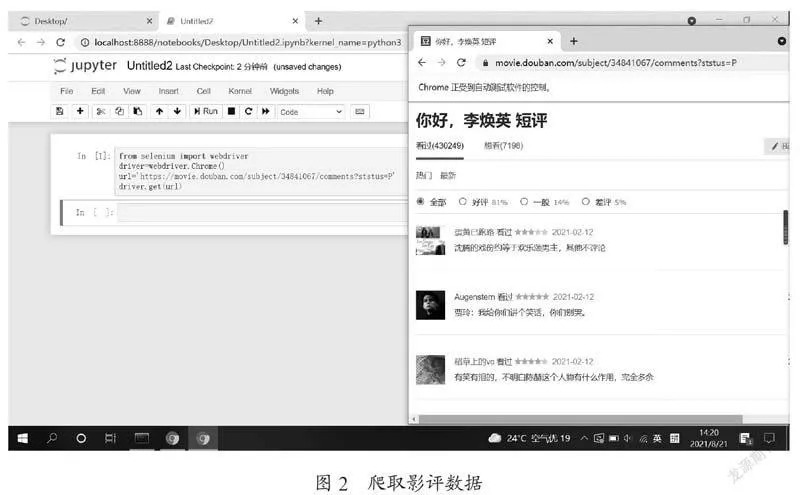800x495 pixels.
Task: Select the 看过(430249) tab
Action: (440, 146)
